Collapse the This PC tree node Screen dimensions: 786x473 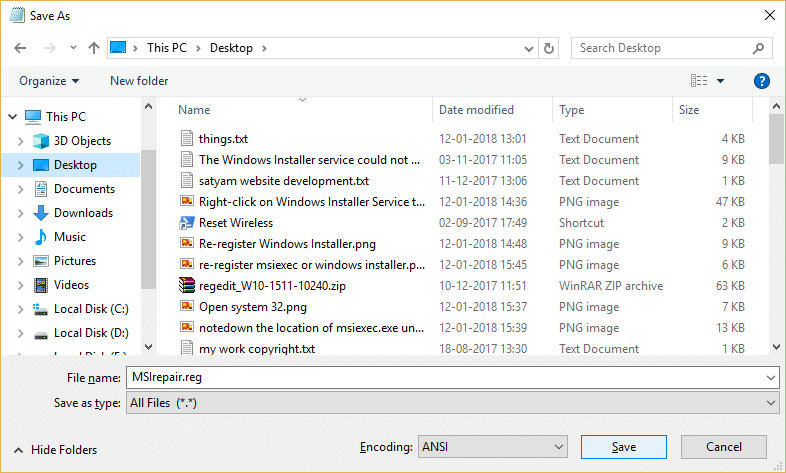pos(12,117)
